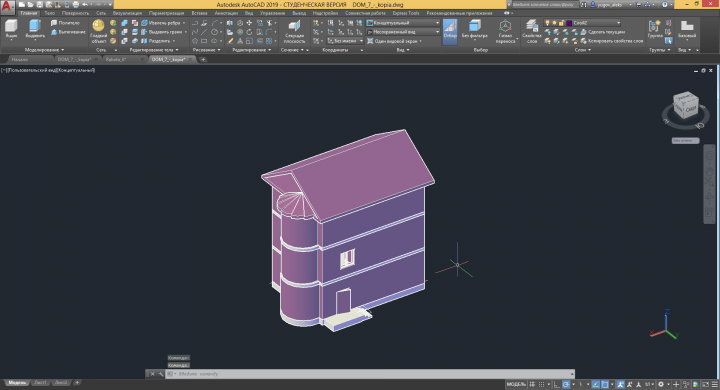Expand the Editing (Редактирование) panel

tap(252, 50)
